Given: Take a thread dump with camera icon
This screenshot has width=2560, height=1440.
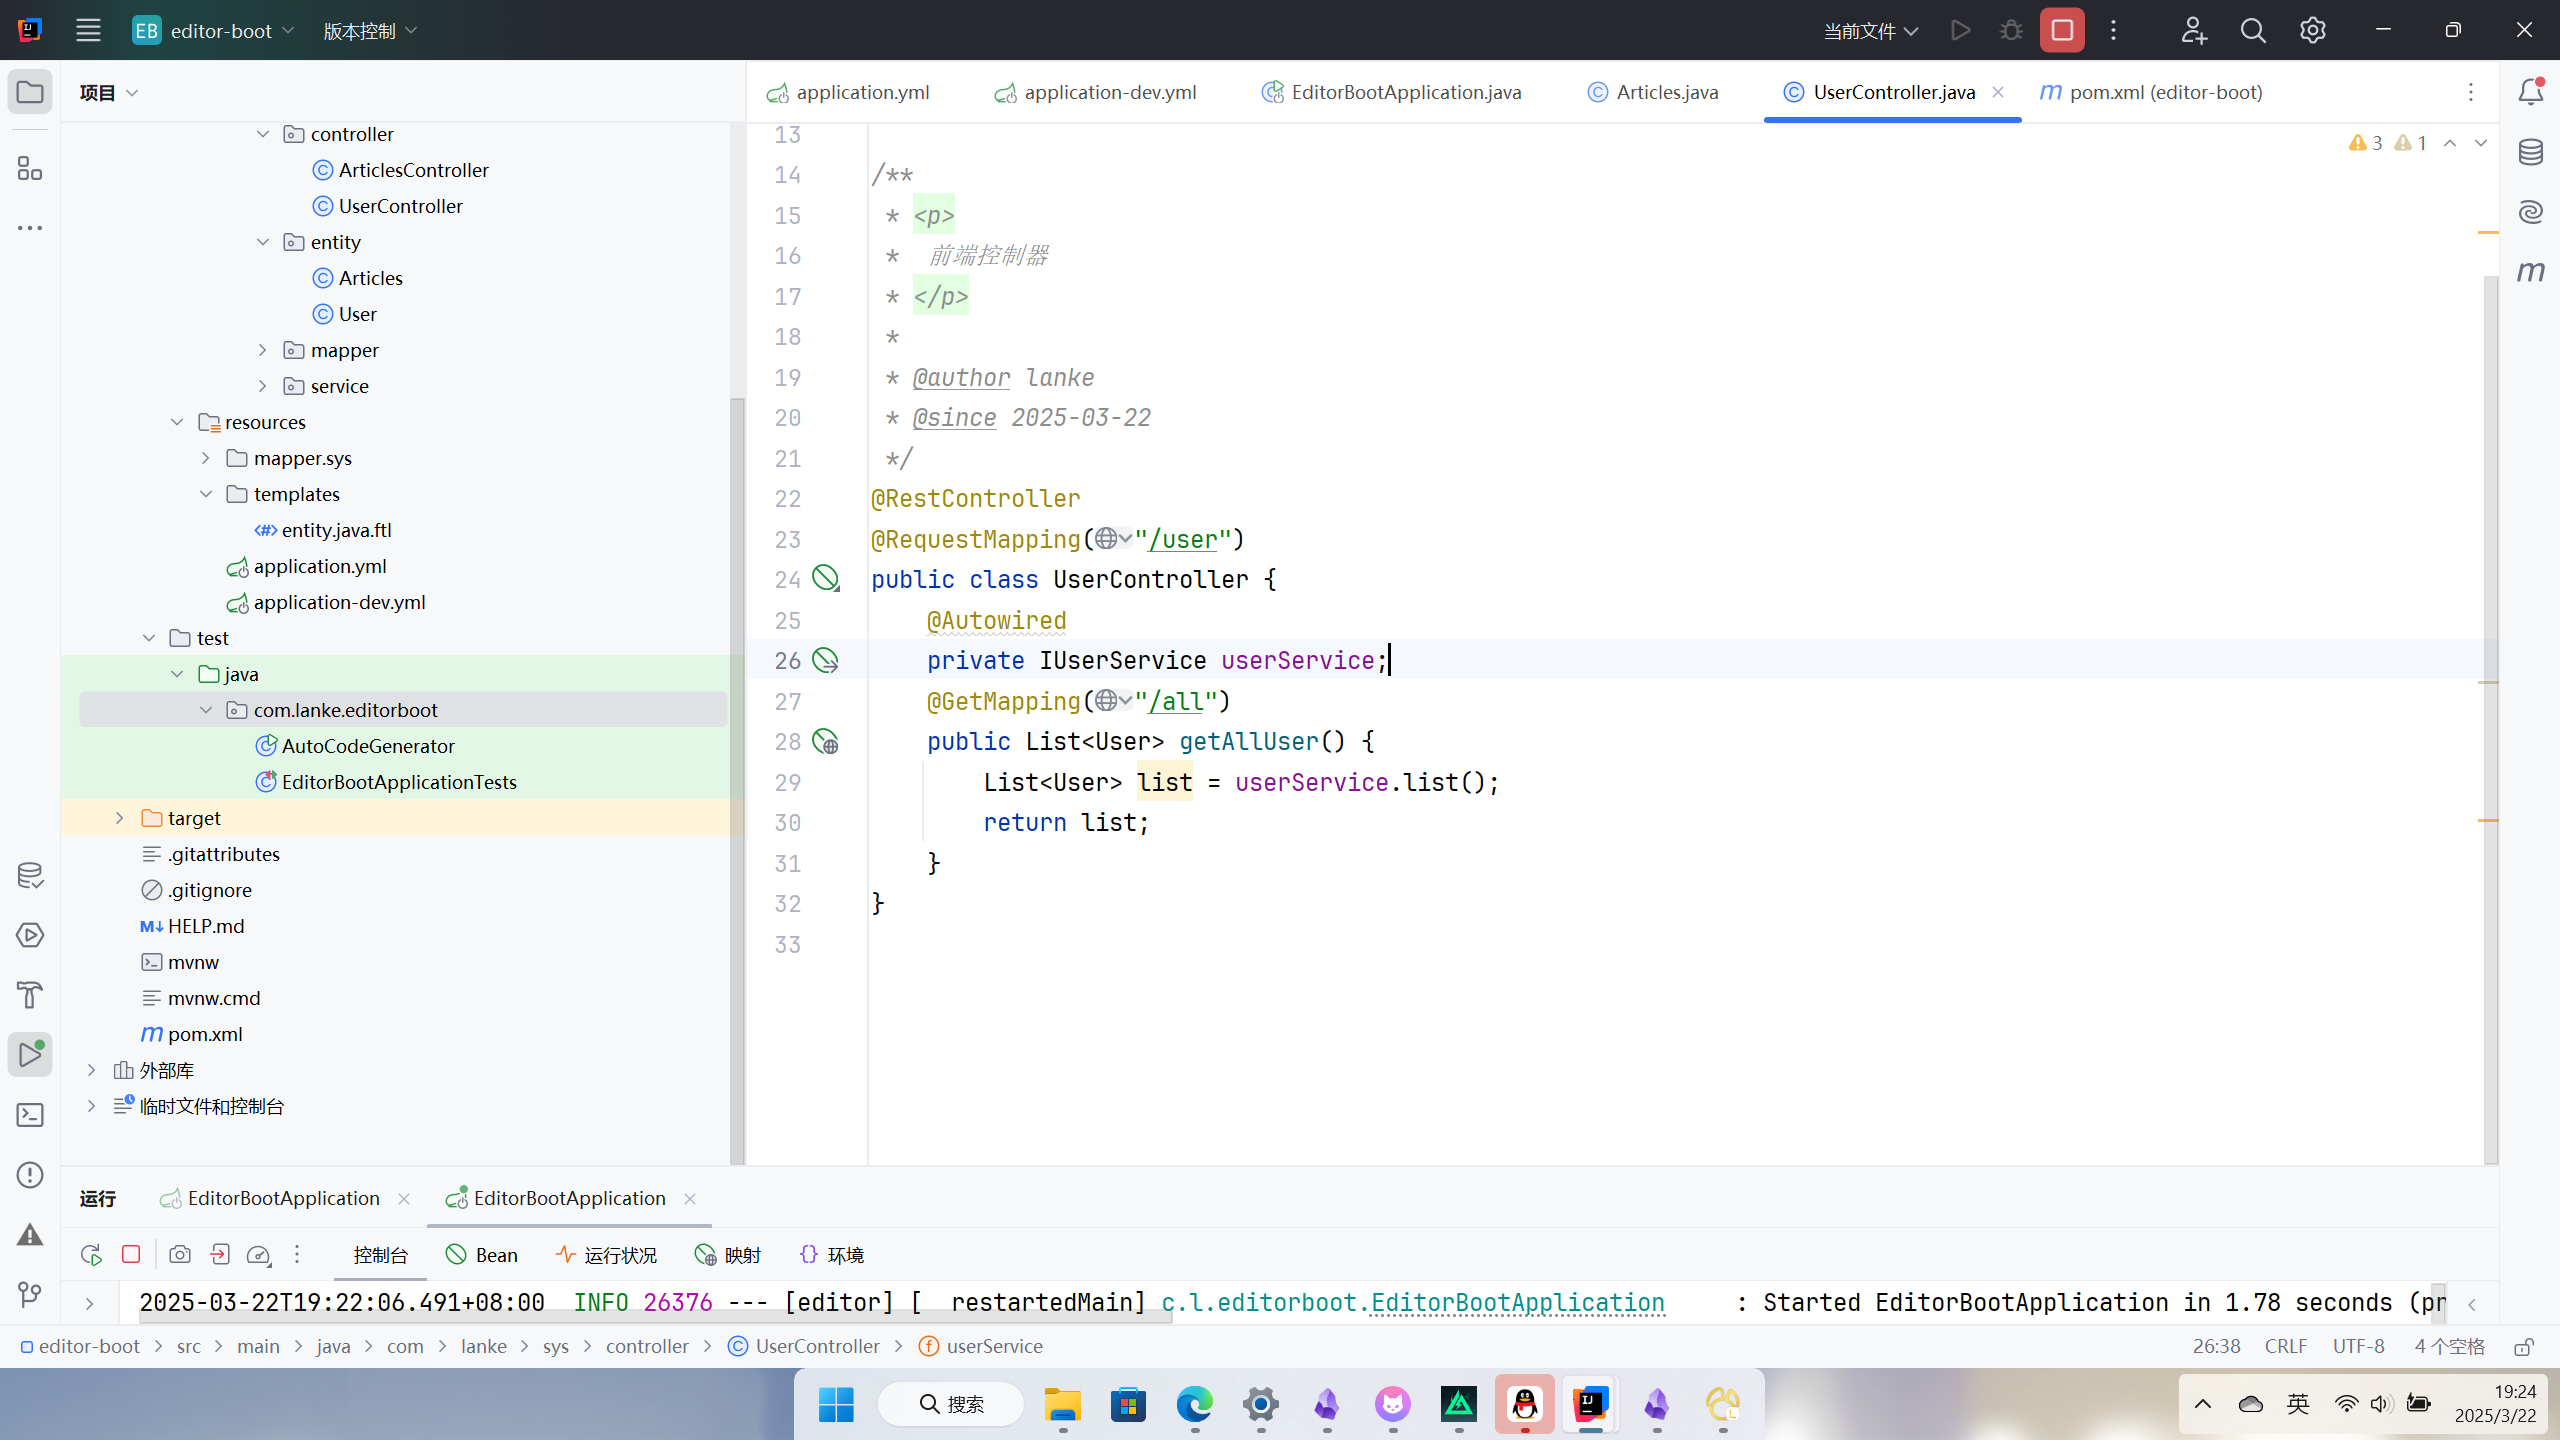Looking at the screenshot, I should 180,1254.
